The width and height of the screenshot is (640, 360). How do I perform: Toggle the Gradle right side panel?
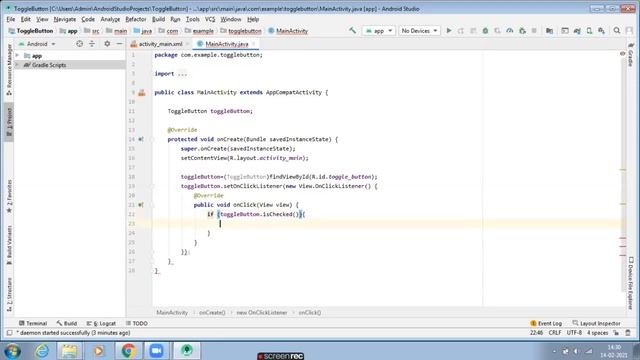pyautogui.click(x=631, y=55)
